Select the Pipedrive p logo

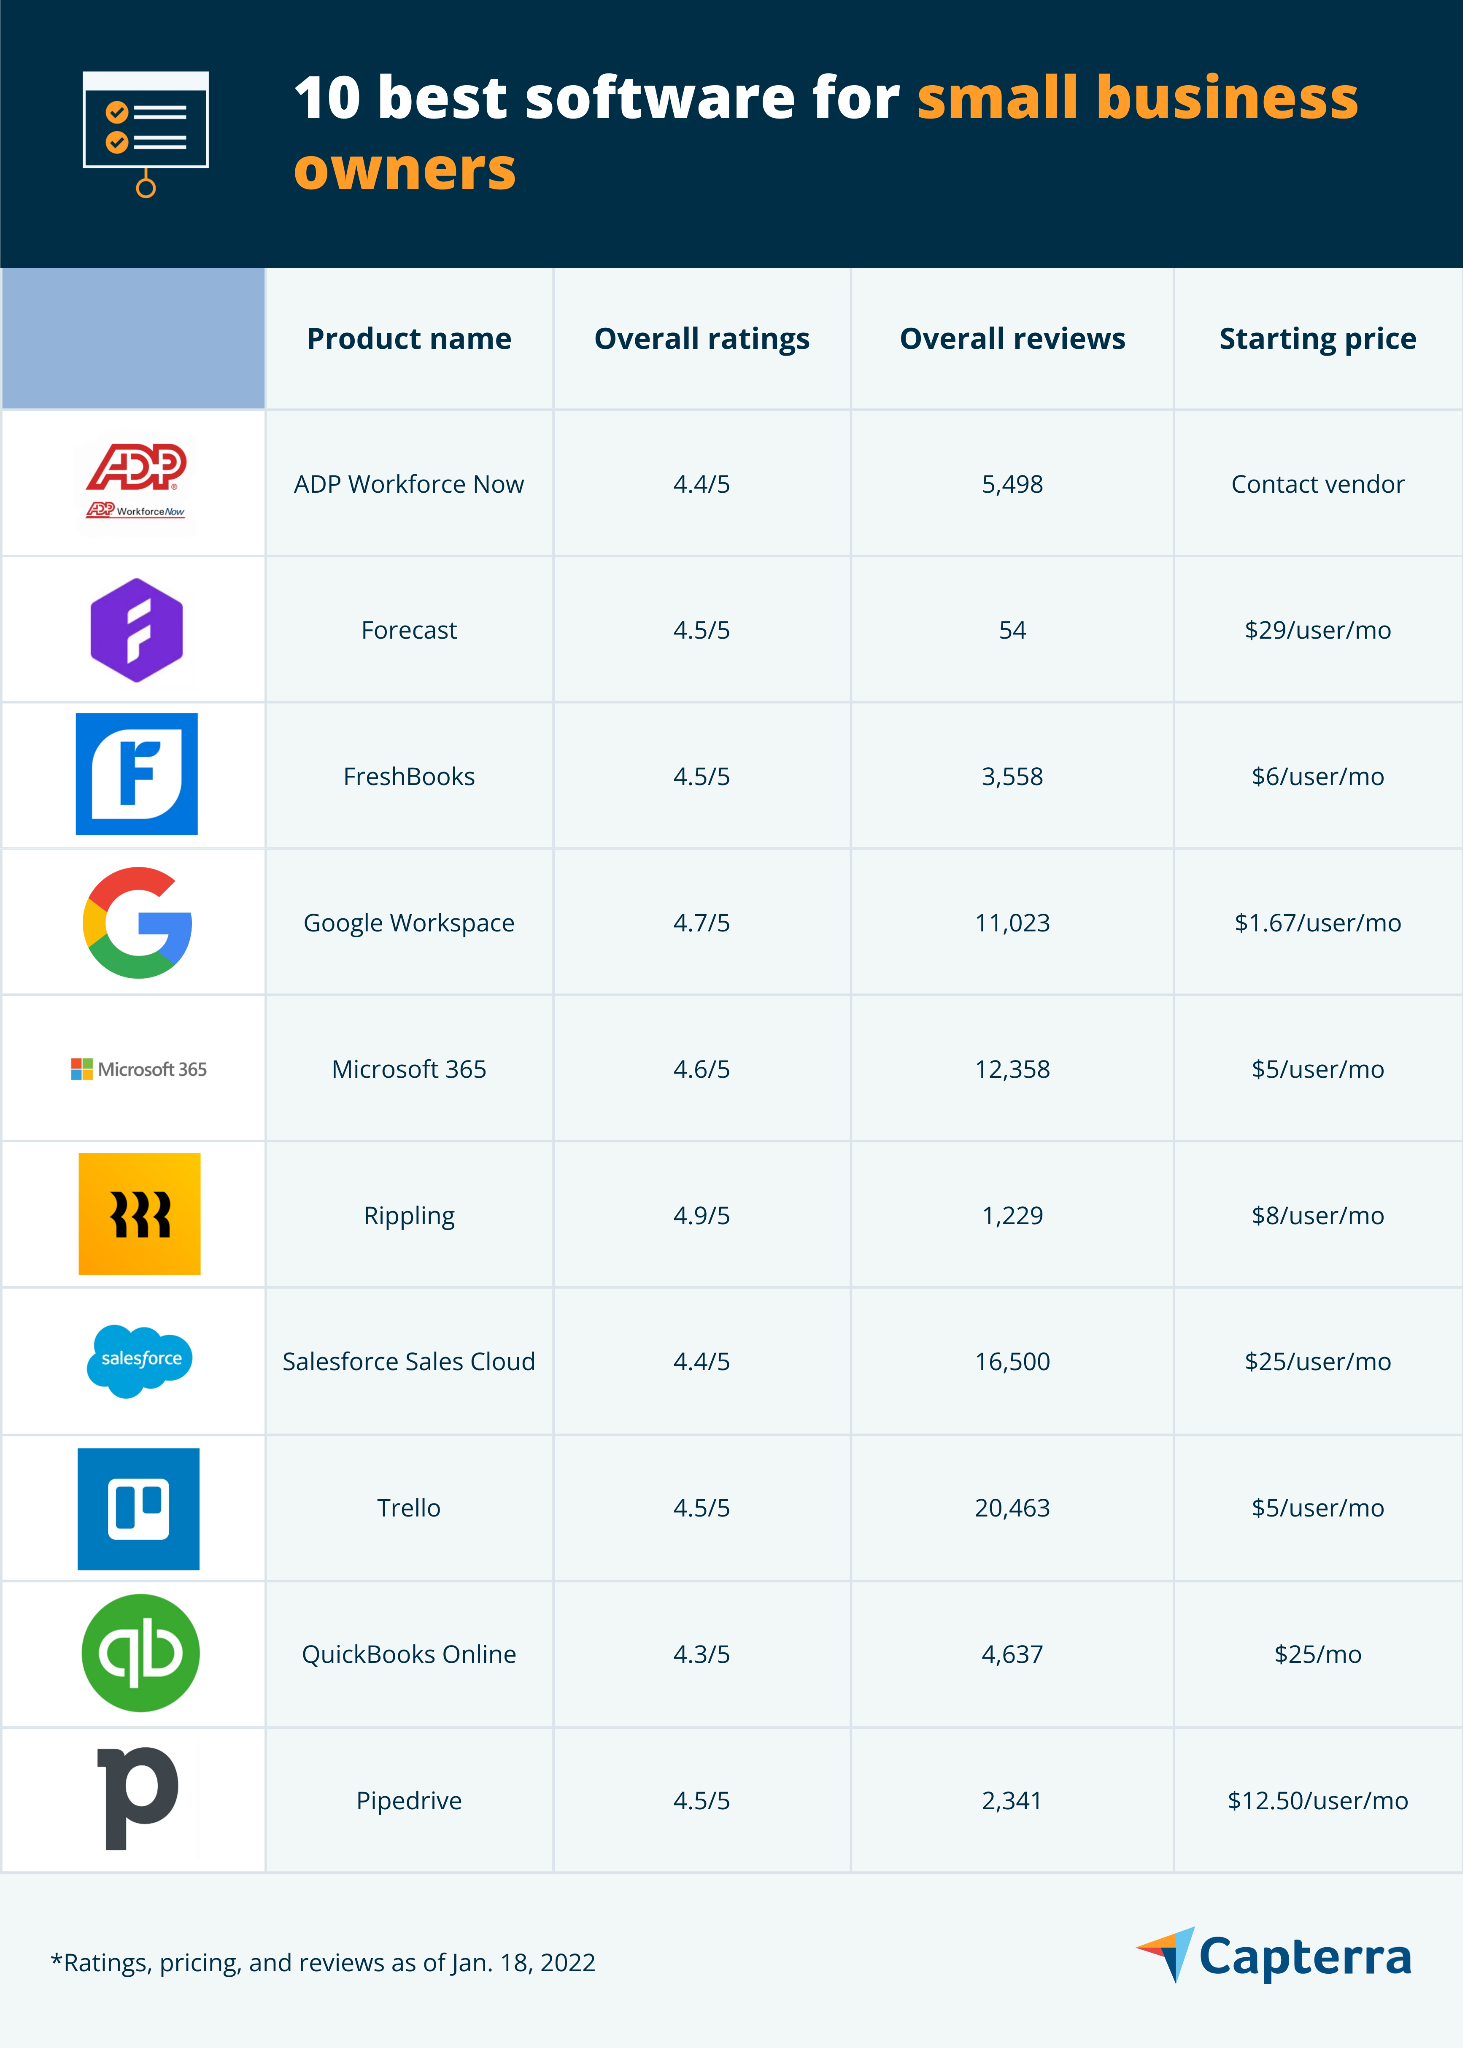[x=138, y=1798]
